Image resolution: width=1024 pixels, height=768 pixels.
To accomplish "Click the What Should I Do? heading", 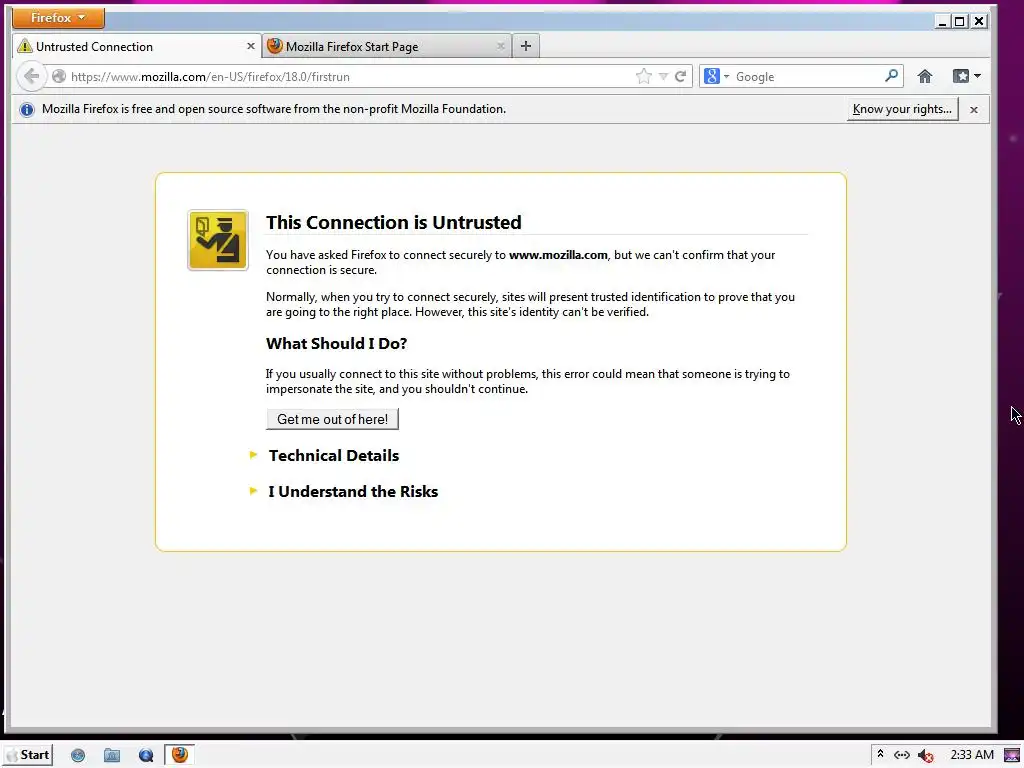I will pyautogui.click(x=336, y=344).
